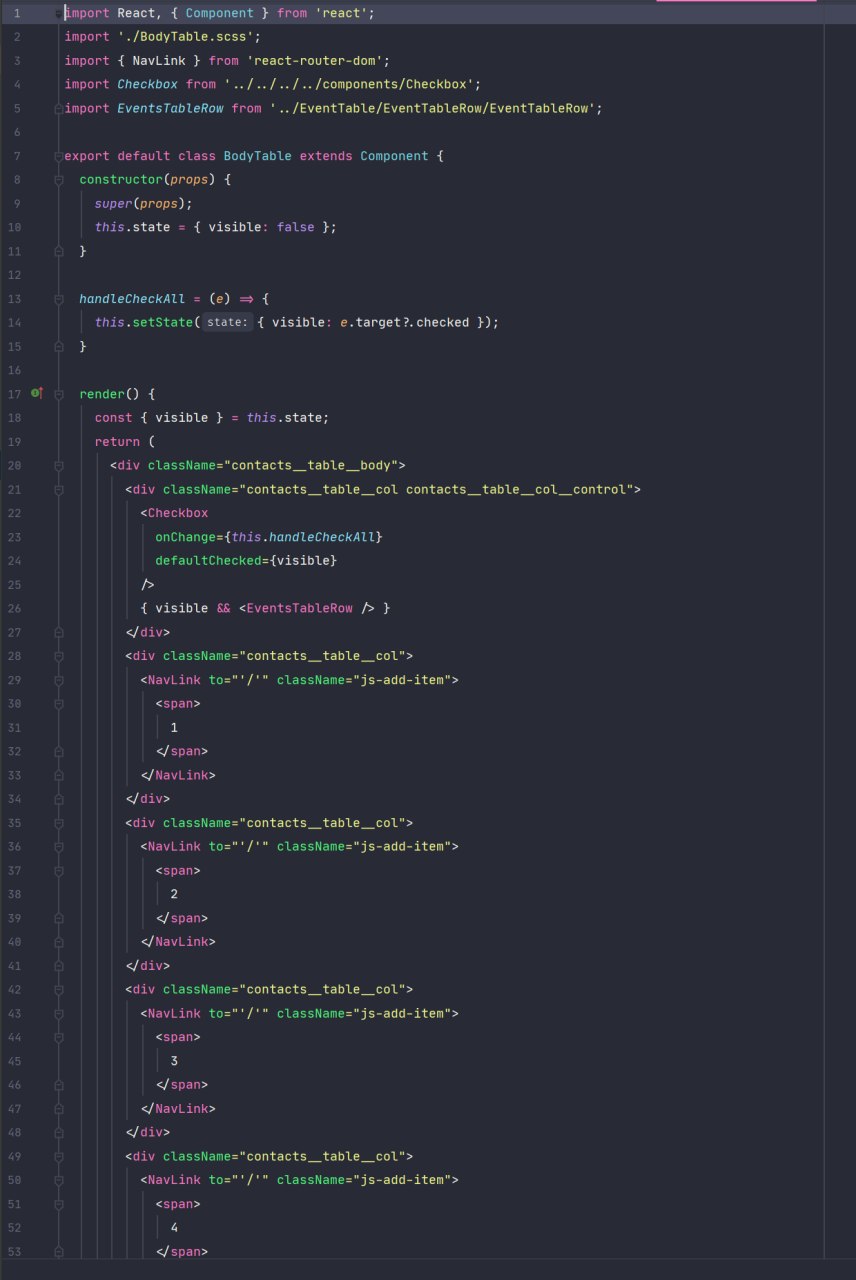Click the 'state:' parameter hint in setState
The image size is (856, 1280).
(x=228, y=323)
